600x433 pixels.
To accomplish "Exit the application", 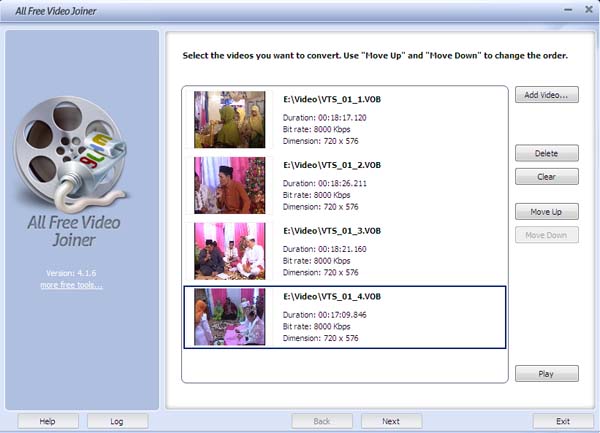I will point(563,421).
